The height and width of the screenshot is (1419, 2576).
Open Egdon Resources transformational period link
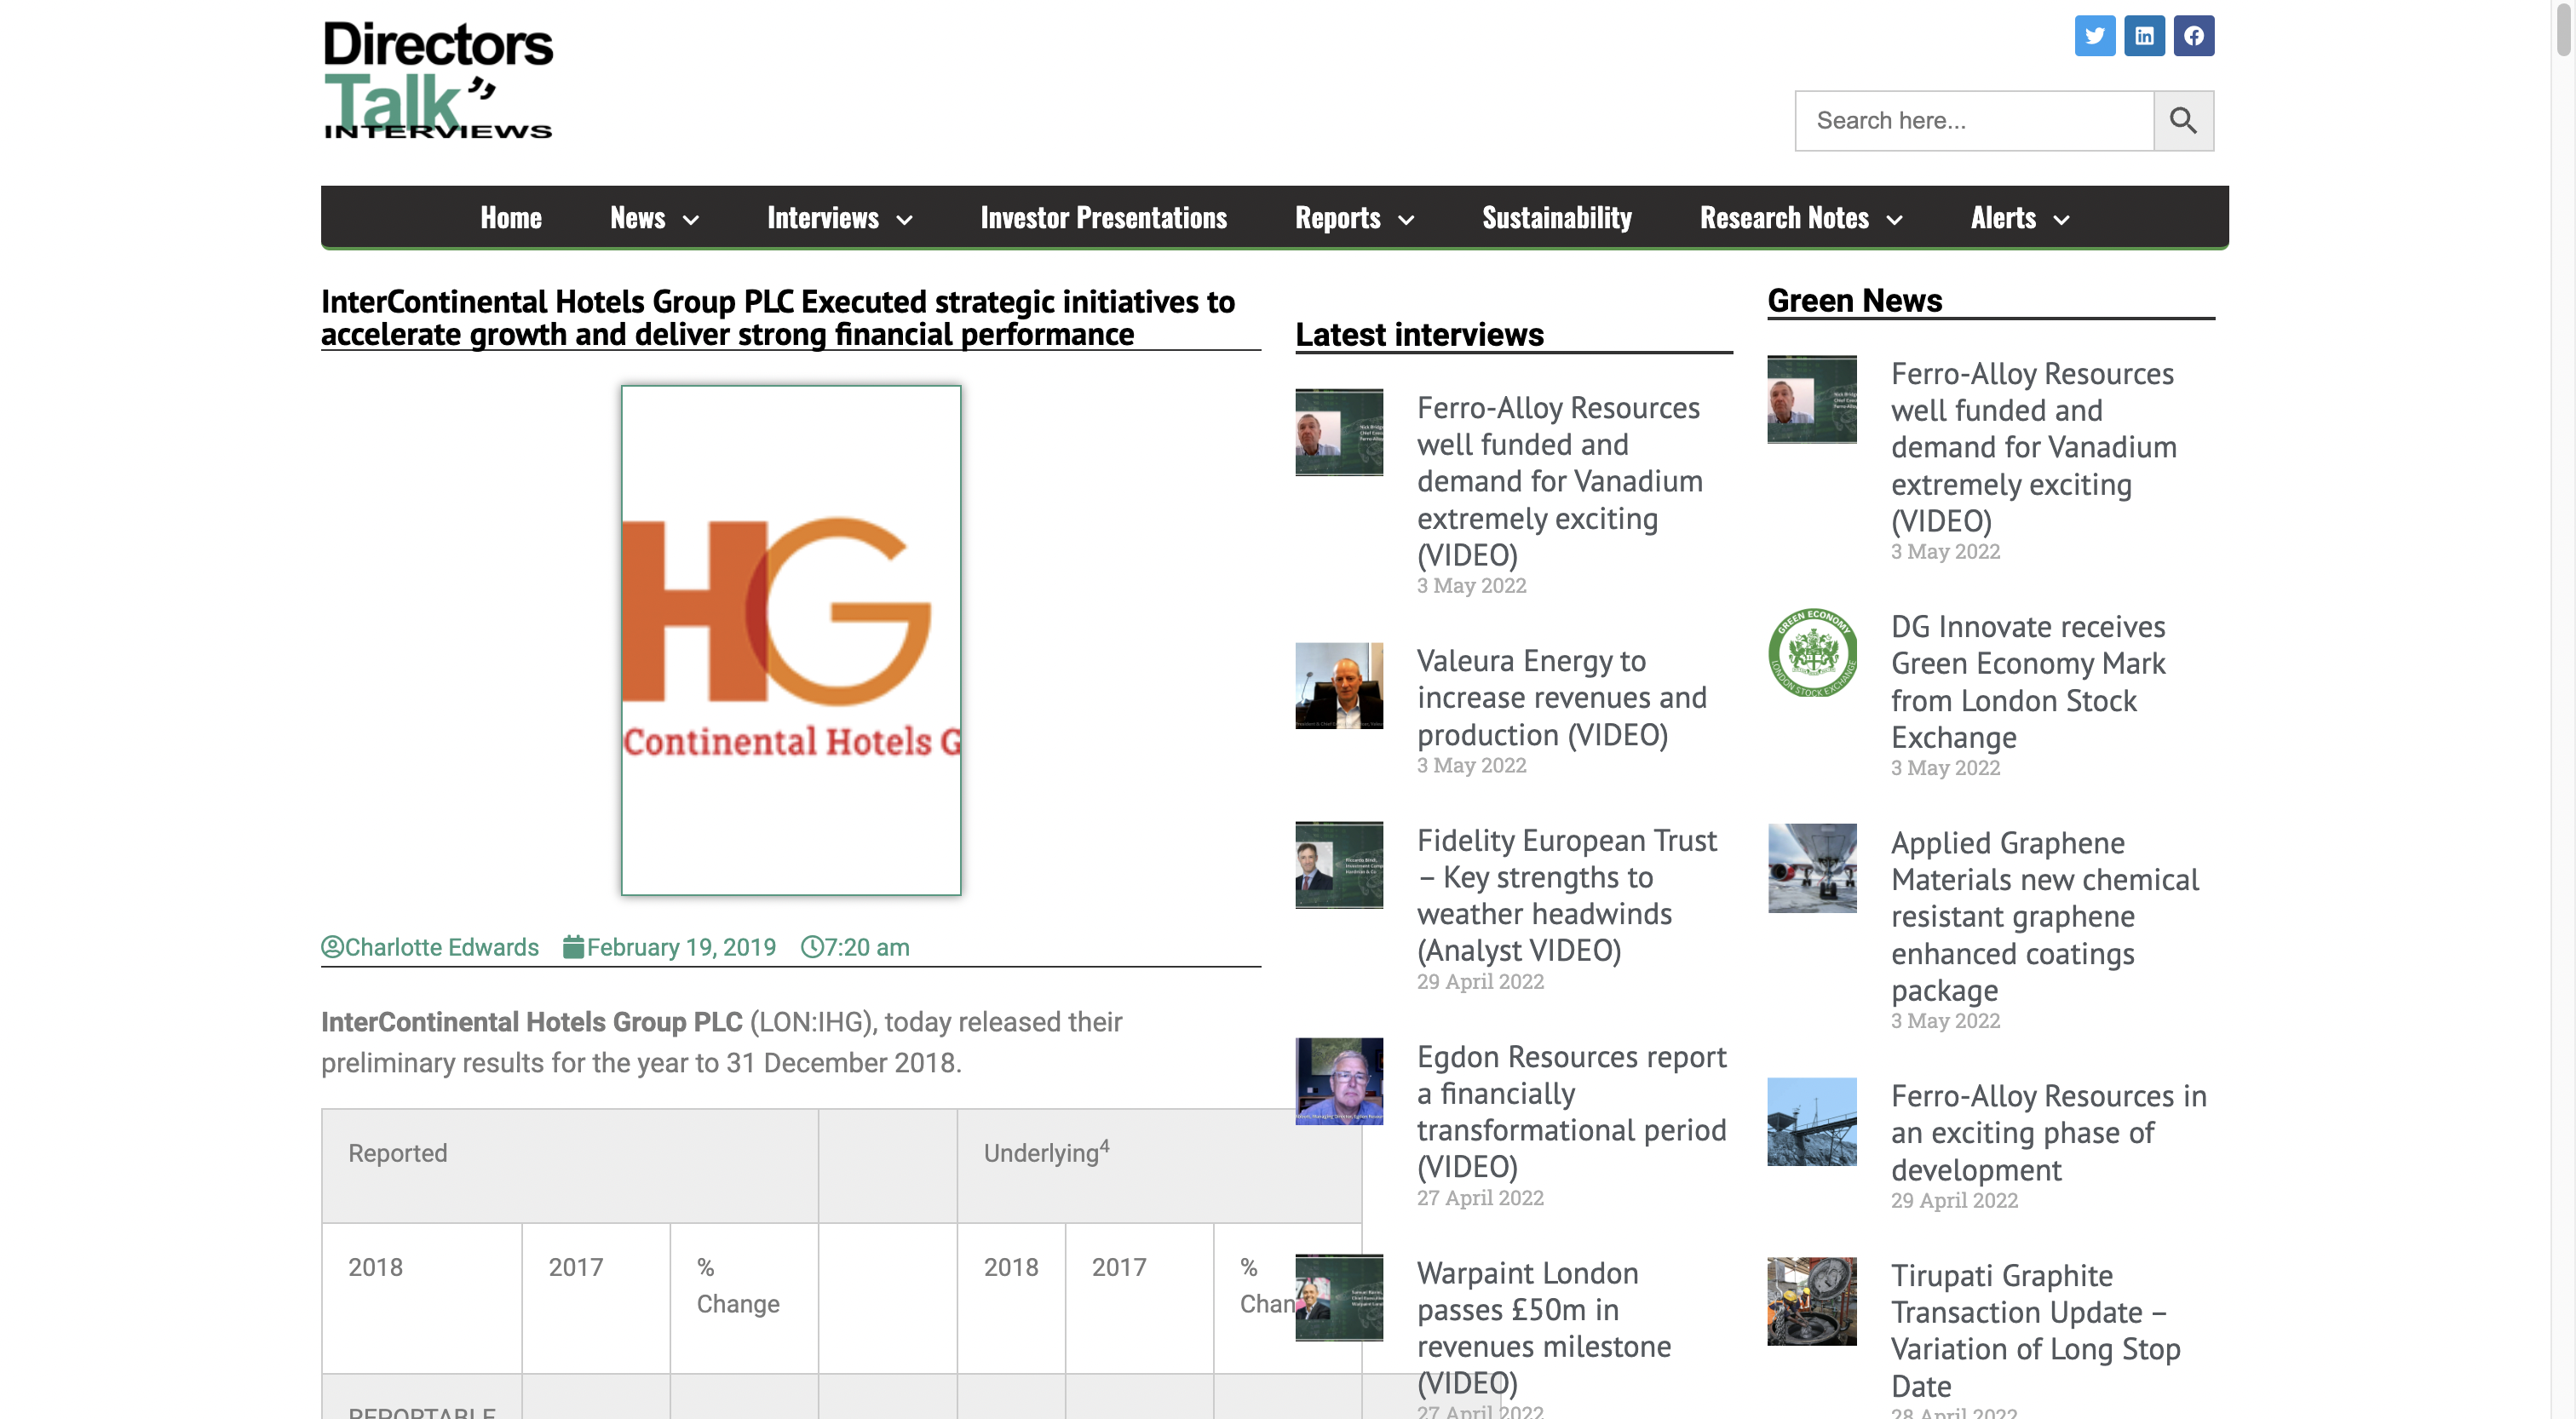tap(1572, 1111)
